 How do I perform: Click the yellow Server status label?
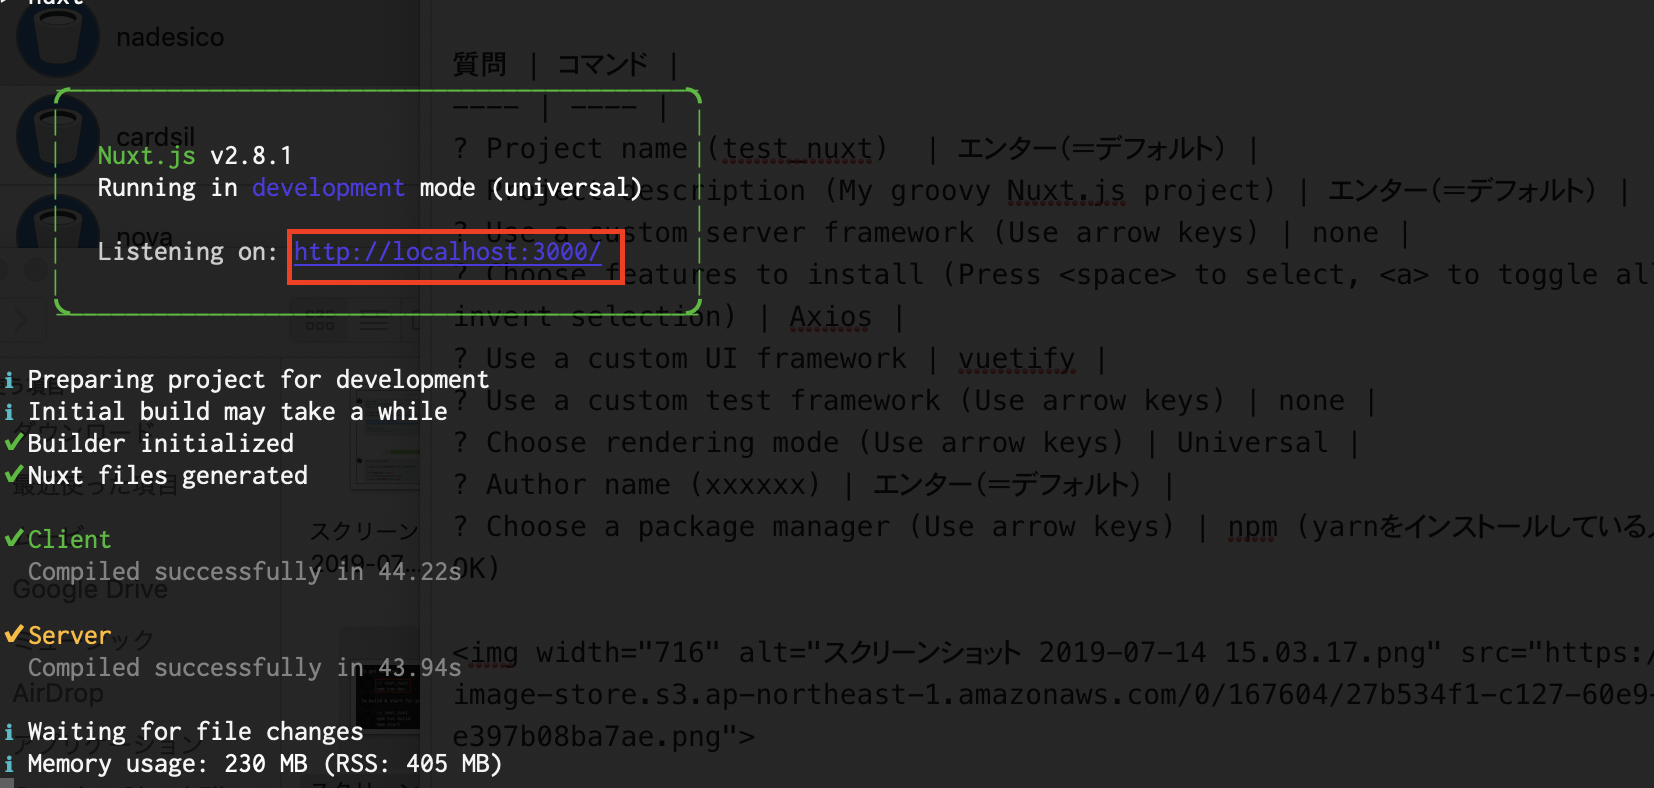click(69, 636)
